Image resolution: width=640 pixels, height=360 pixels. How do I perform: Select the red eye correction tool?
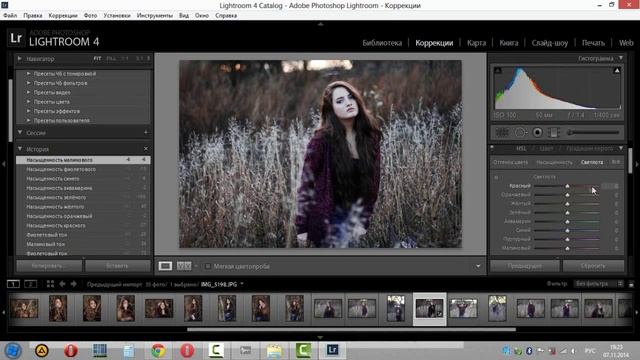pyautogui.click(x=538, y=132)
